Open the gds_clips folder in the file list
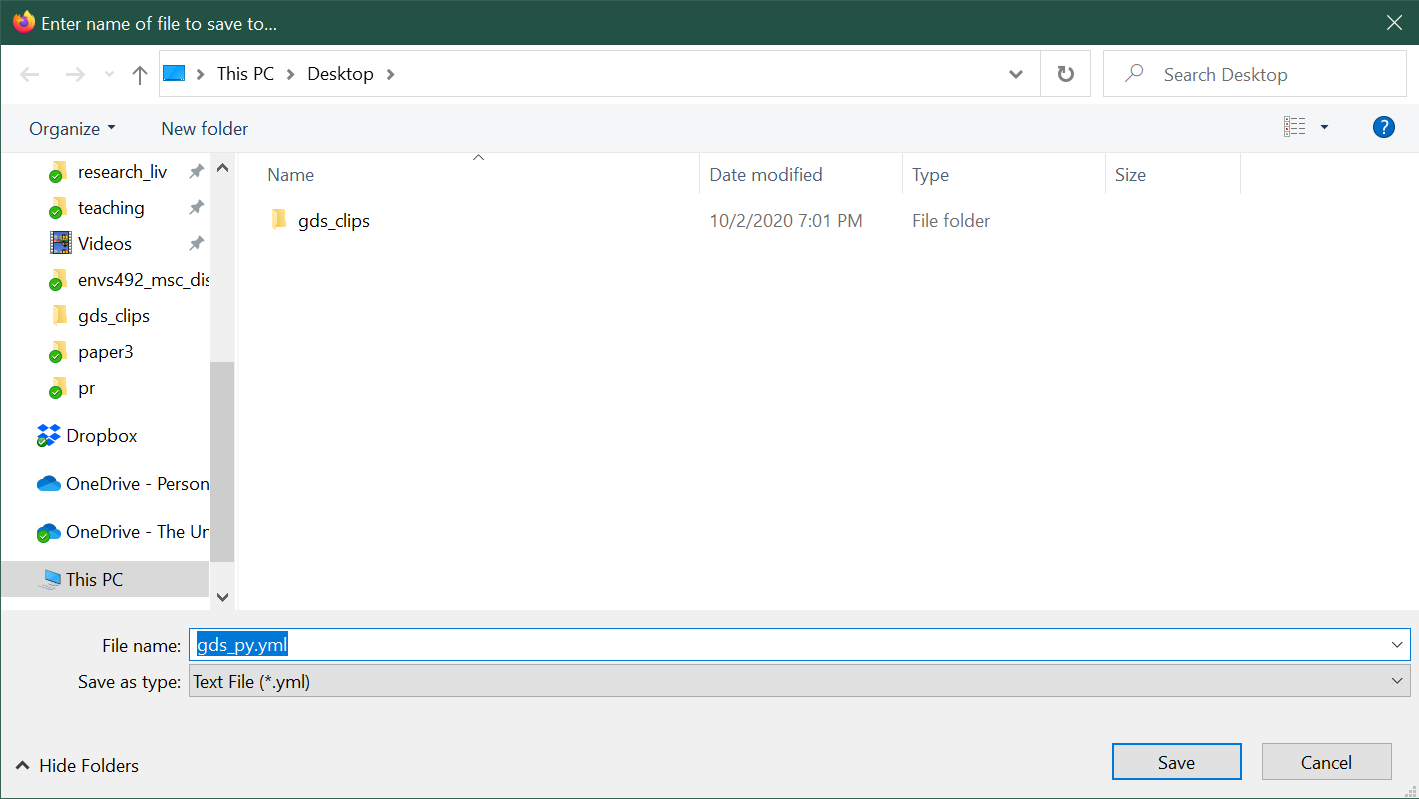Screen dimensions: 1419x799 tap(333, 220)
